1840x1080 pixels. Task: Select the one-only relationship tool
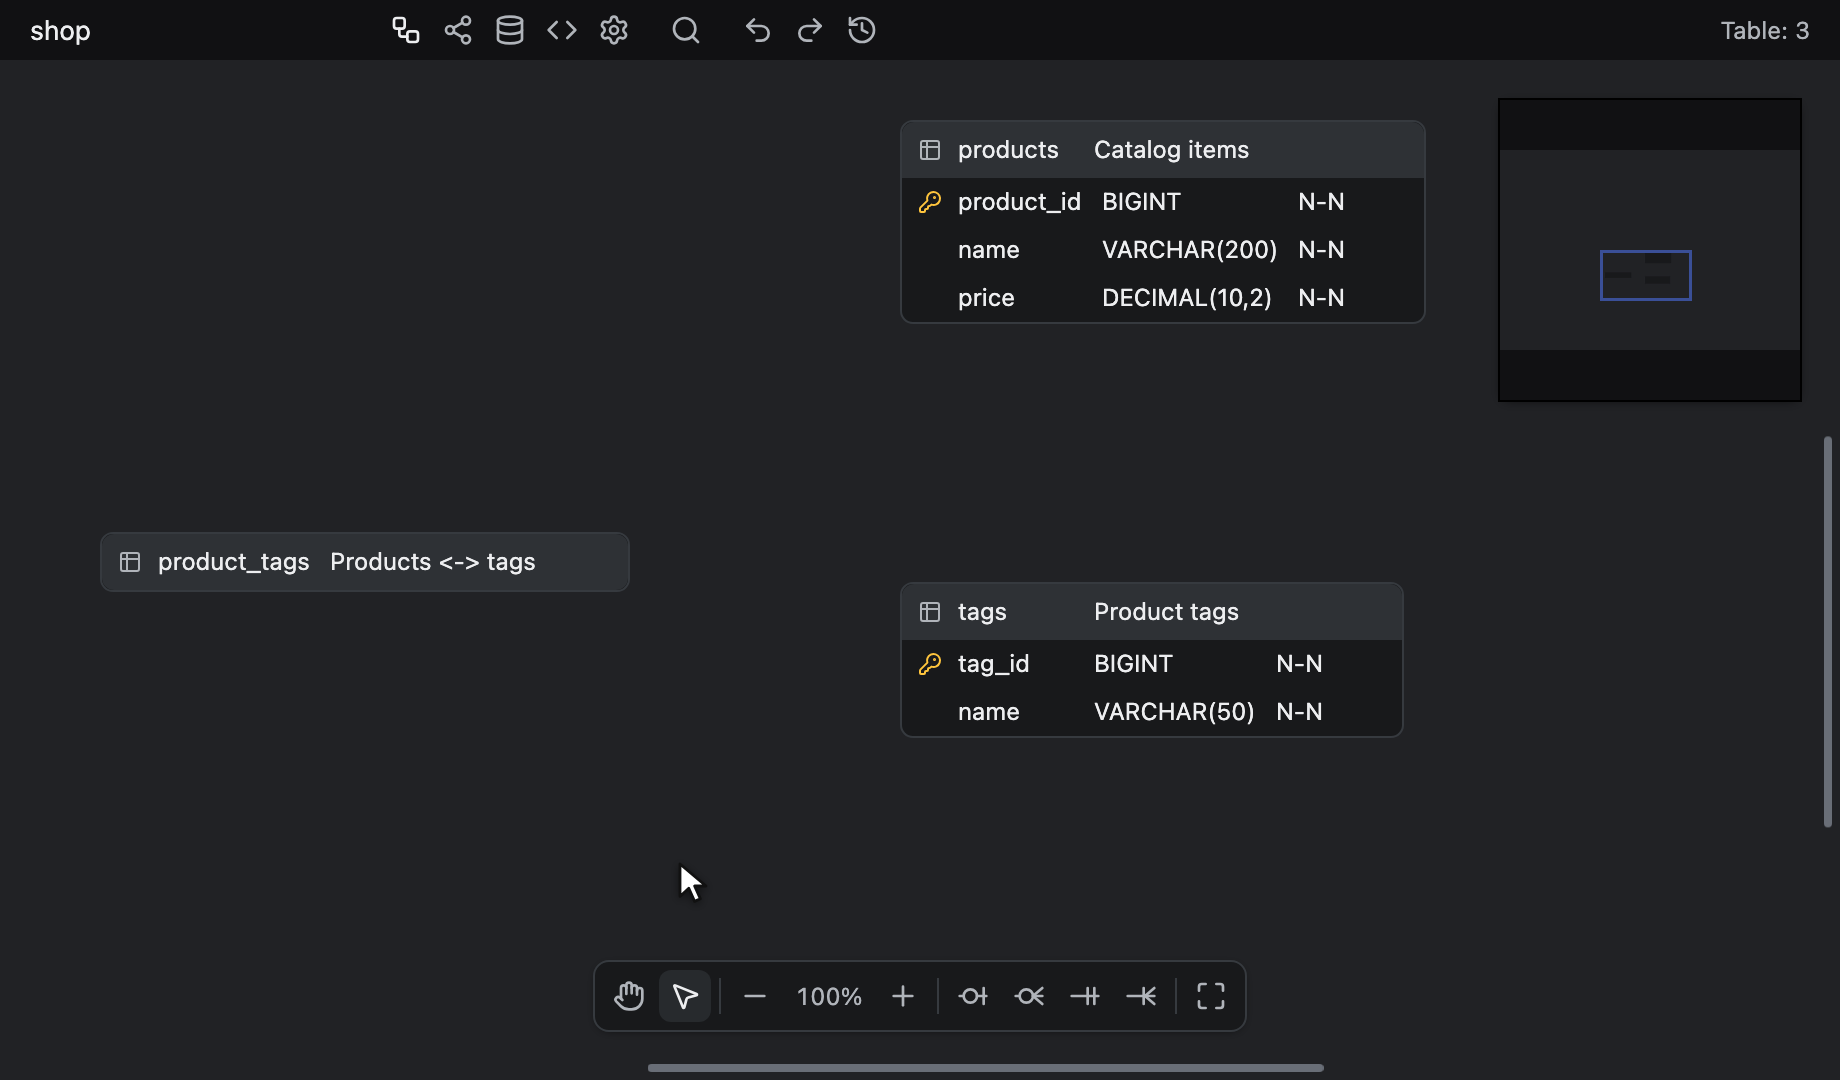[1085, 996]
